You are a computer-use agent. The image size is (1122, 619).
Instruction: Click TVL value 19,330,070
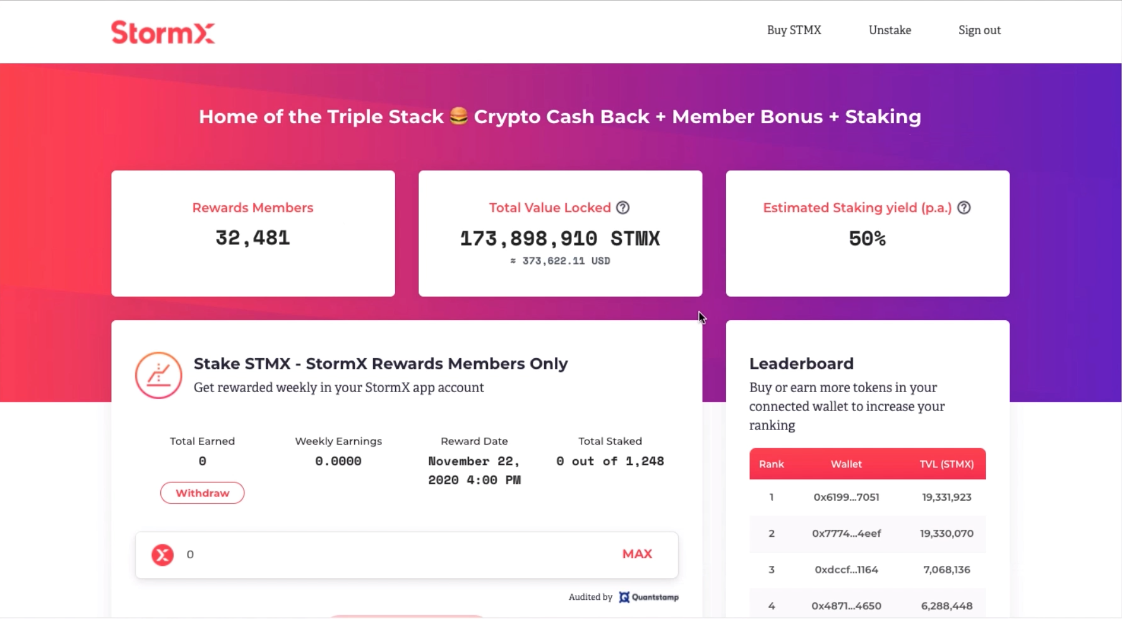click(947, 534)
